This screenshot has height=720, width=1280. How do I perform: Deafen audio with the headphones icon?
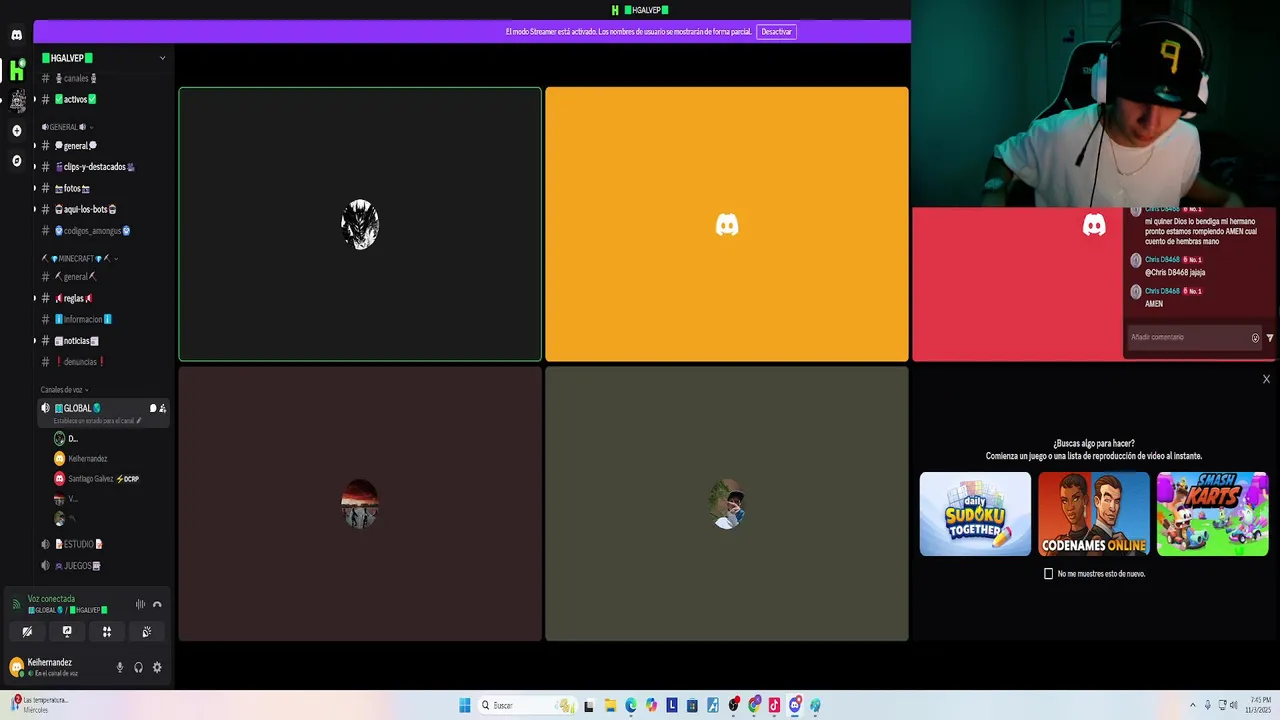tap(138, 667)
